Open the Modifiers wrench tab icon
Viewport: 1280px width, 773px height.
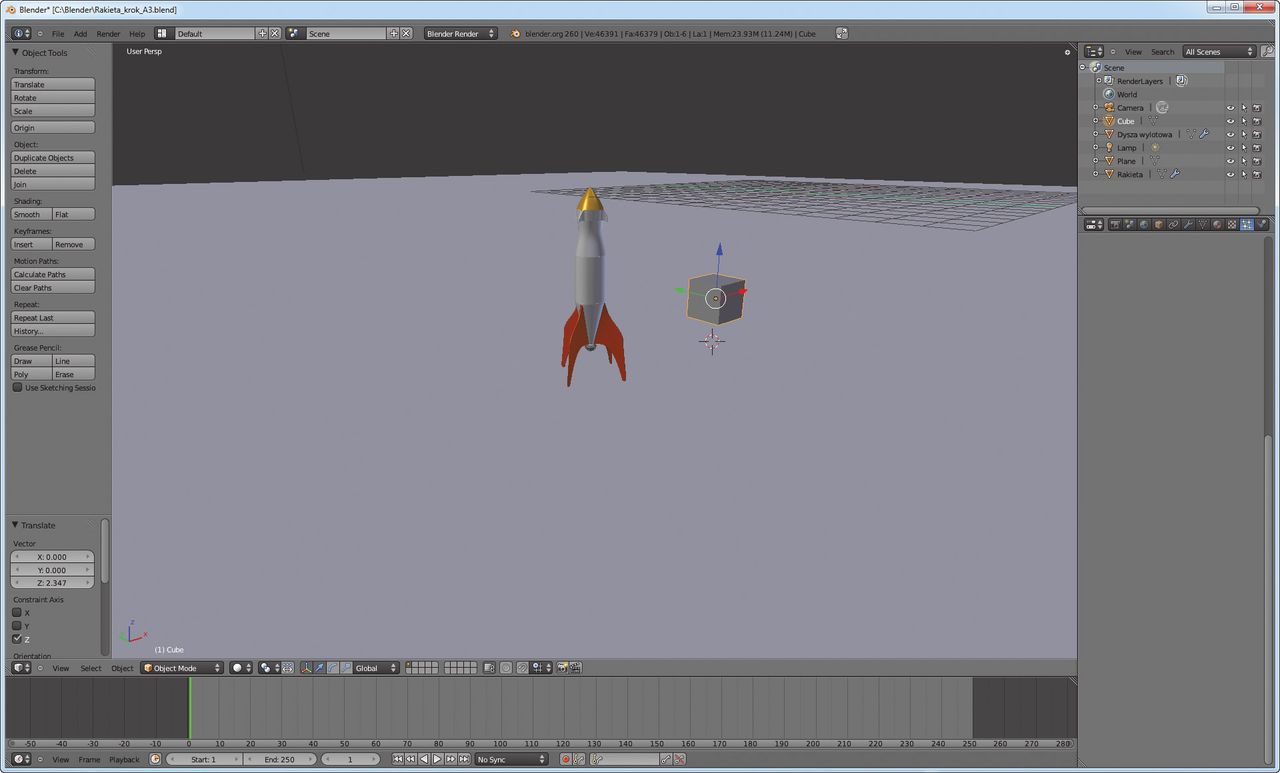coord(1188,224)
